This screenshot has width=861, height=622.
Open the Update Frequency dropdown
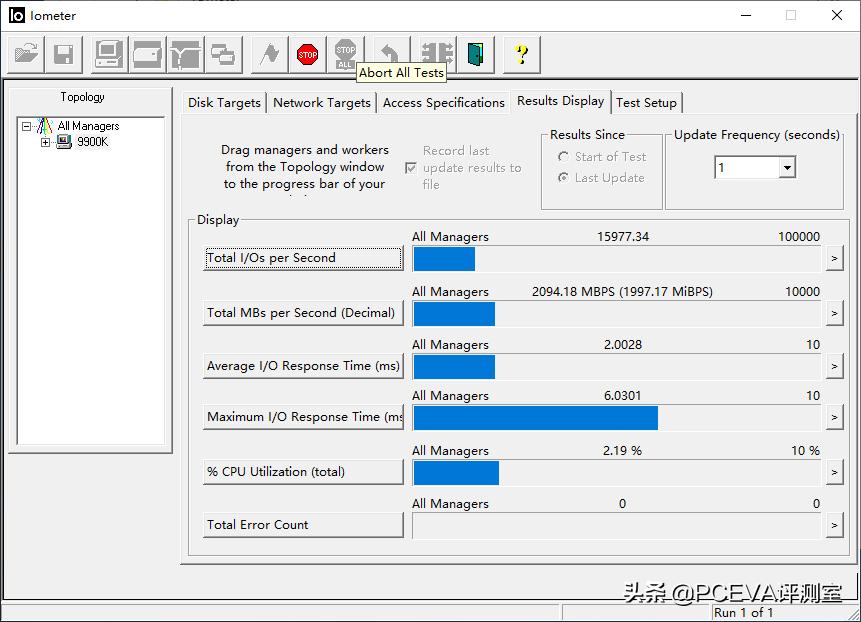(787, 168)
